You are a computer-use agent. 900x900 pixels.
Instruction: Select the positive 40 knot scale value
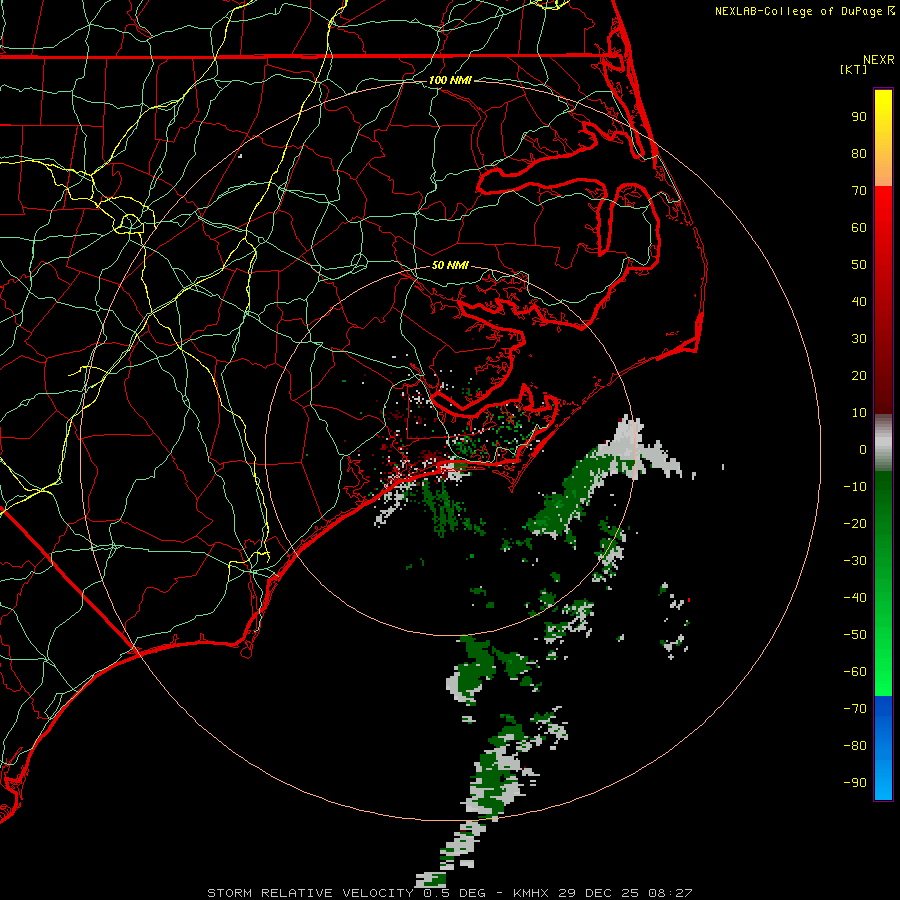coord(859,301)
